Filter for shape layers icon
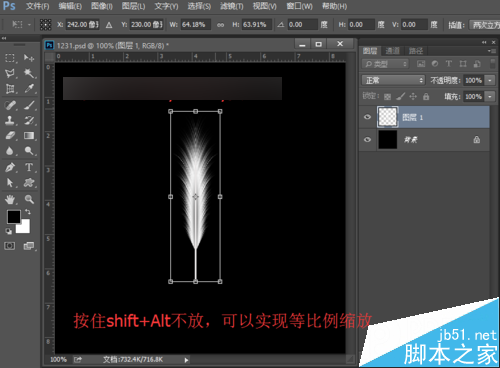 [x=463, y=64]
